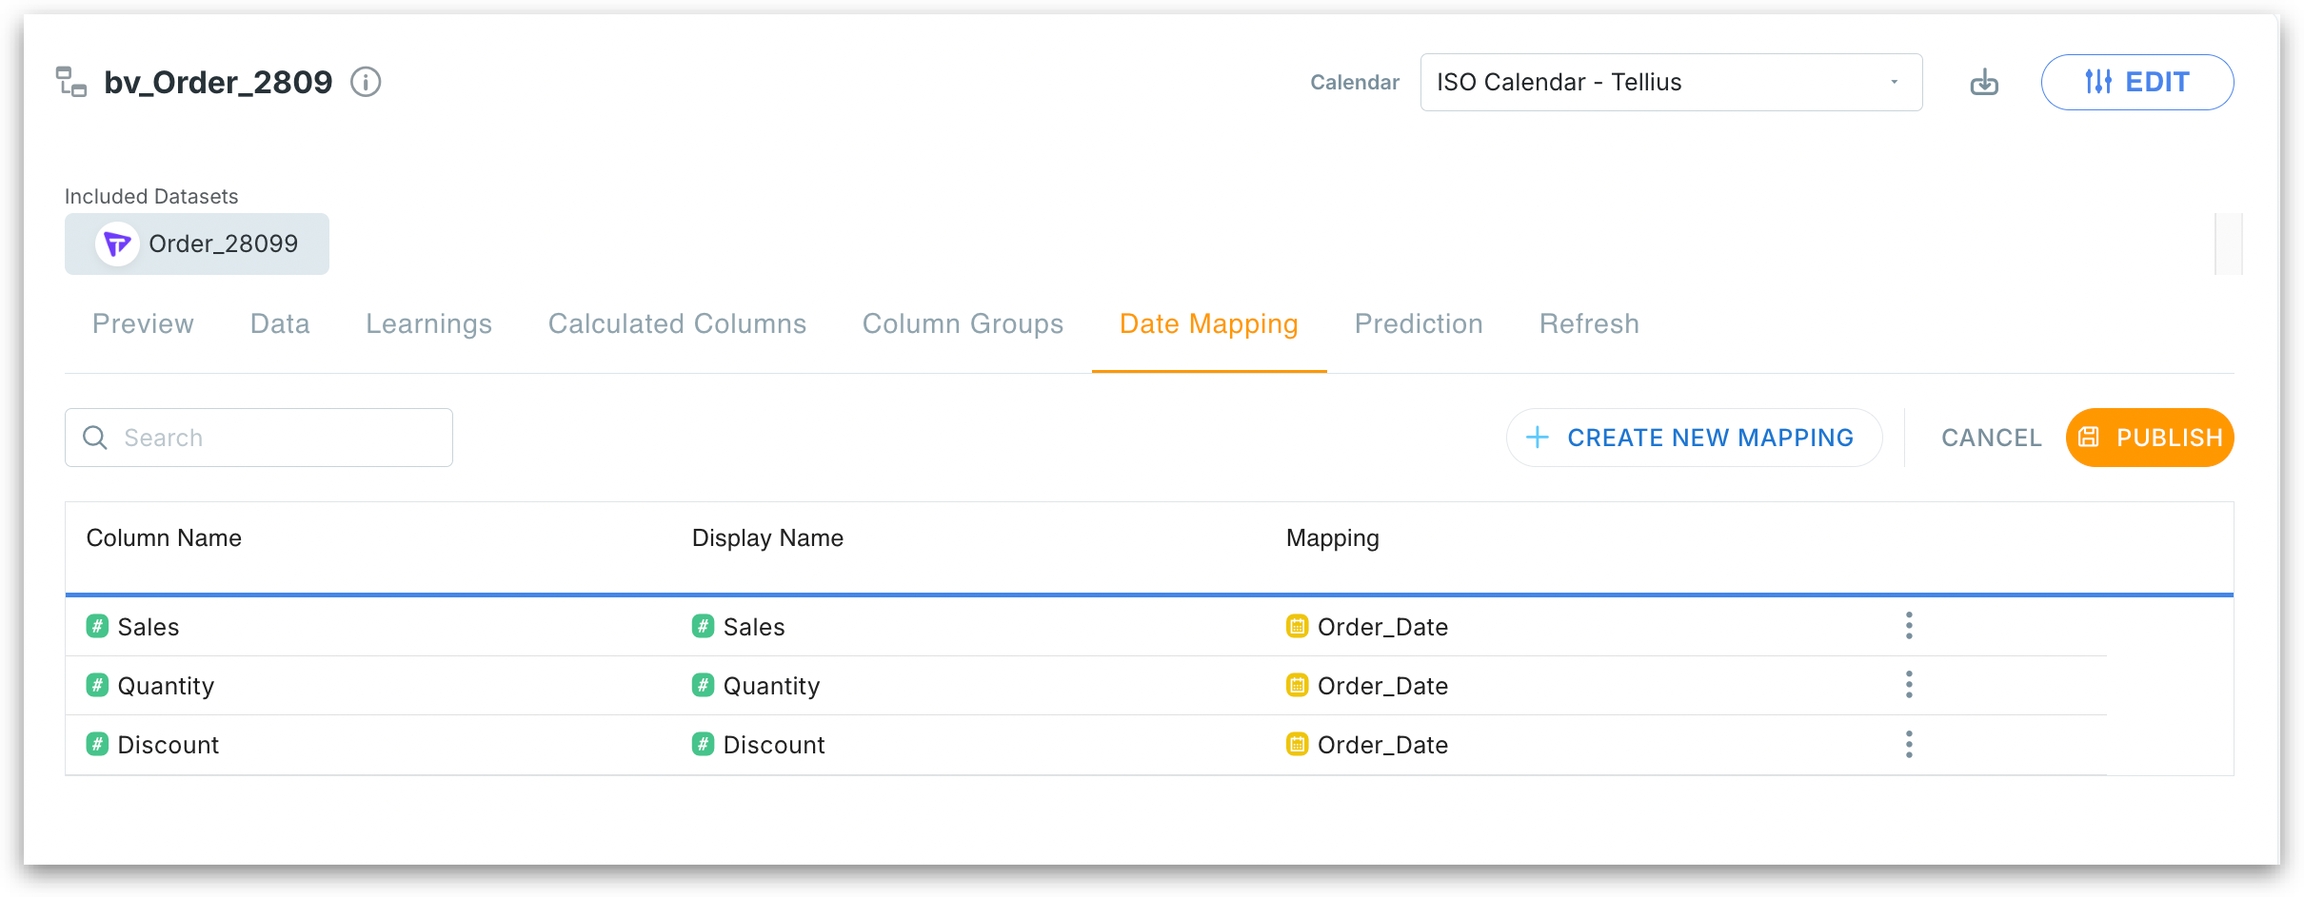Click the numeric type icon beside Quantity column
This screenshot has width=2304, height=897.
click(97, 685)
